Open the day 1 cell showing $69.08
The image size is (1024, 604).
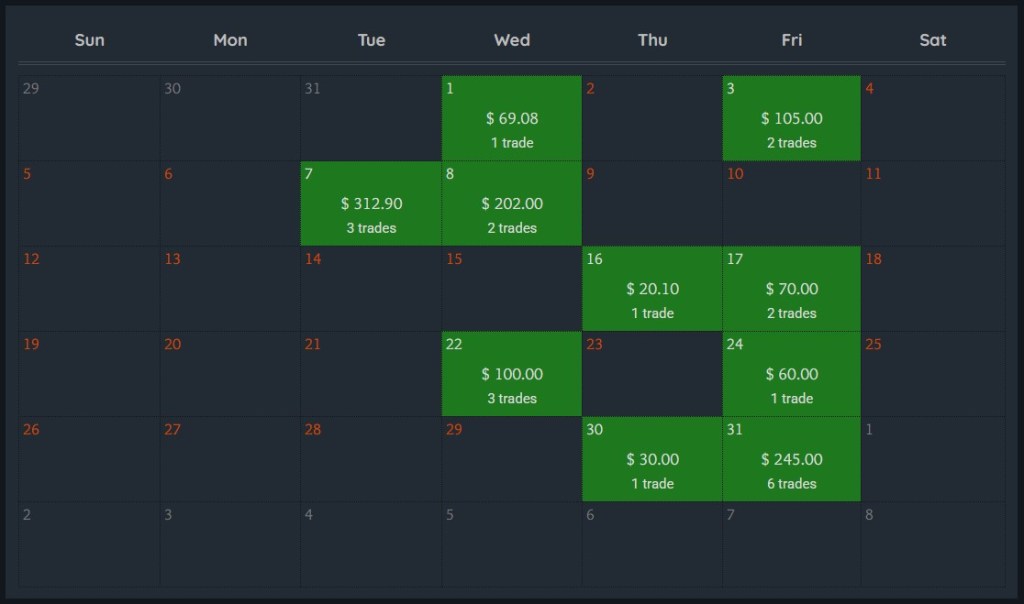coord(511,118)
